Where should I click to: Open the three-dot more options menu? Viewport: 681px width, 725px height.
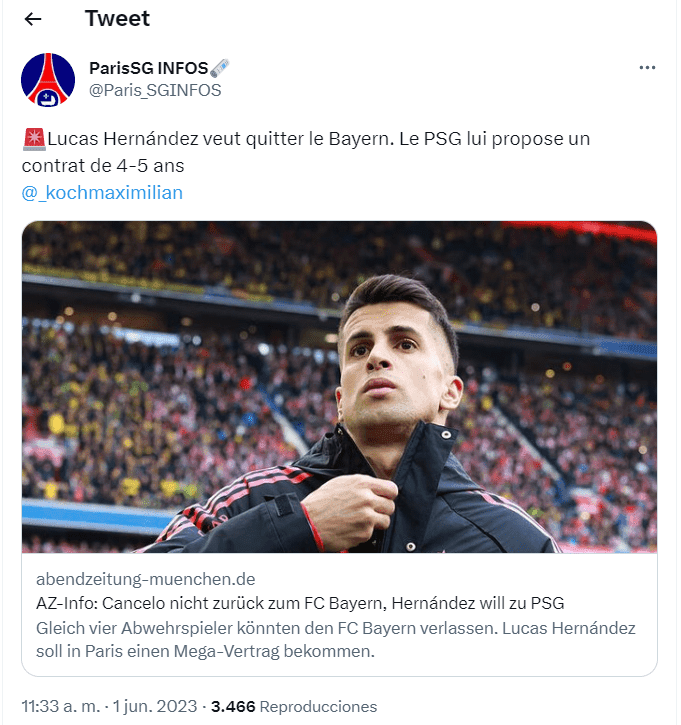tap(647, 68)
